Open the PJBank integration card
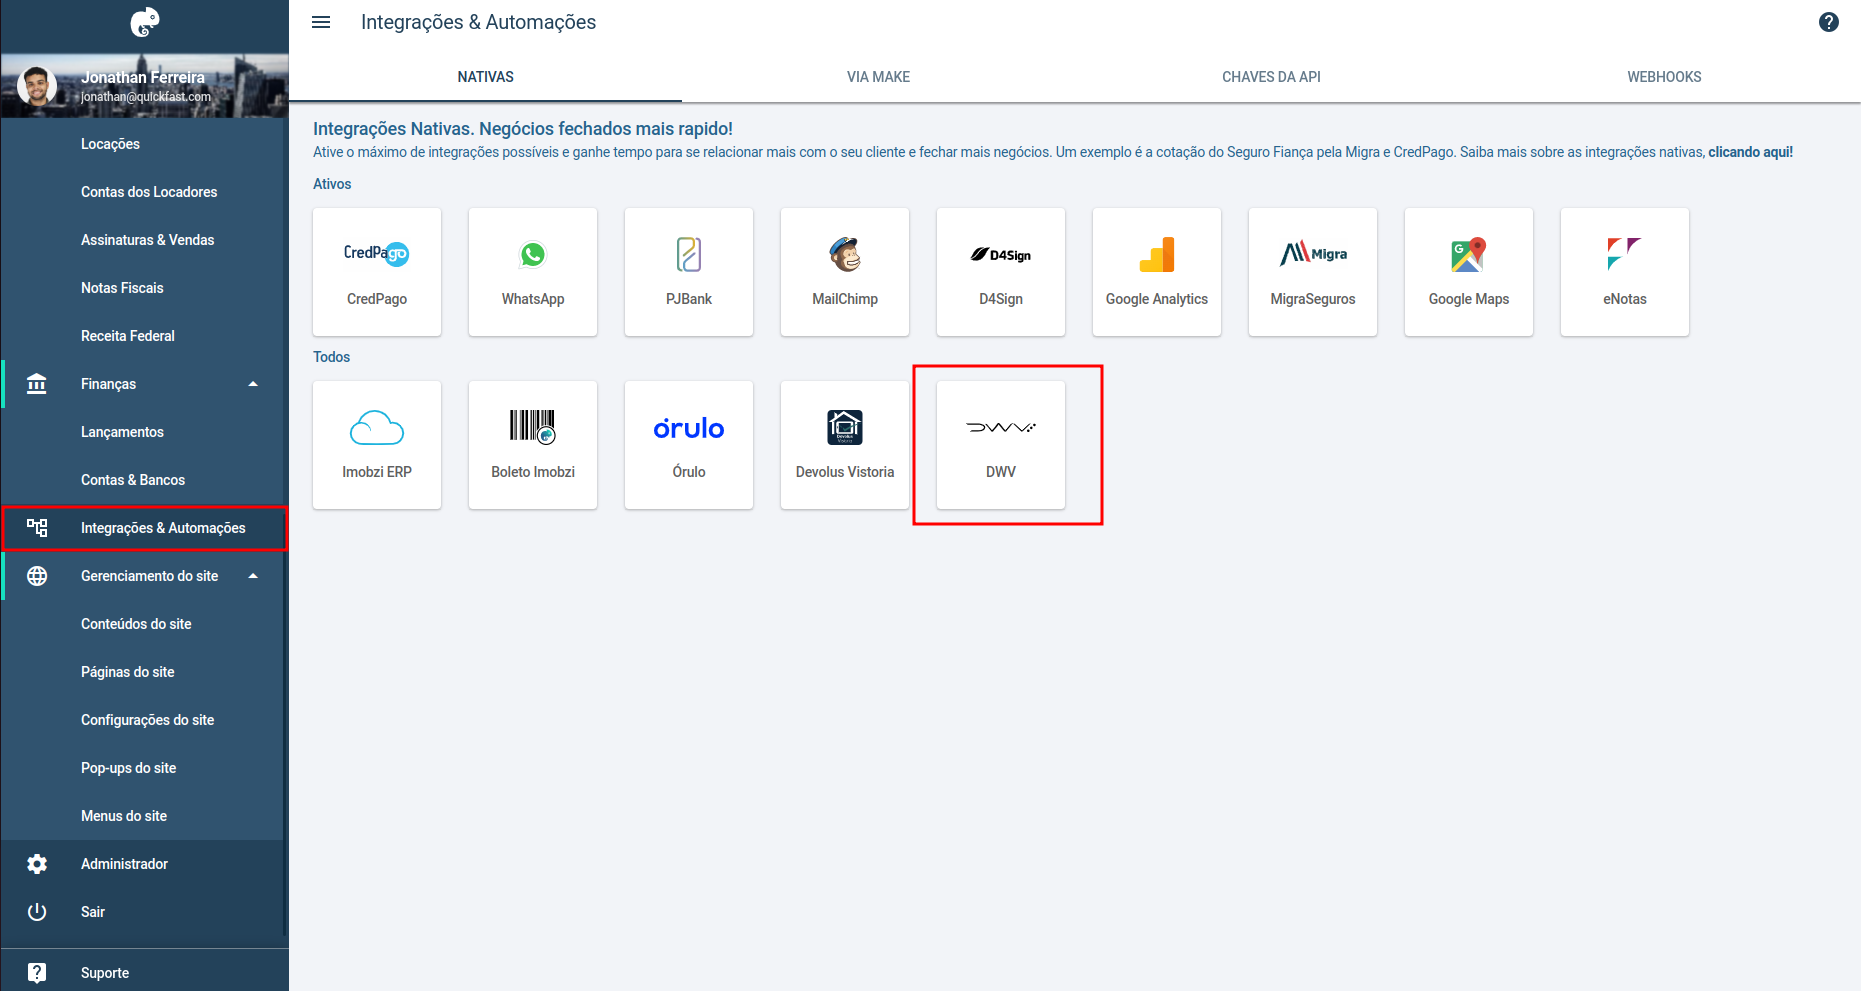This screenshot has height=991, width=1861. pyautogui.click(x=689, y=272)
